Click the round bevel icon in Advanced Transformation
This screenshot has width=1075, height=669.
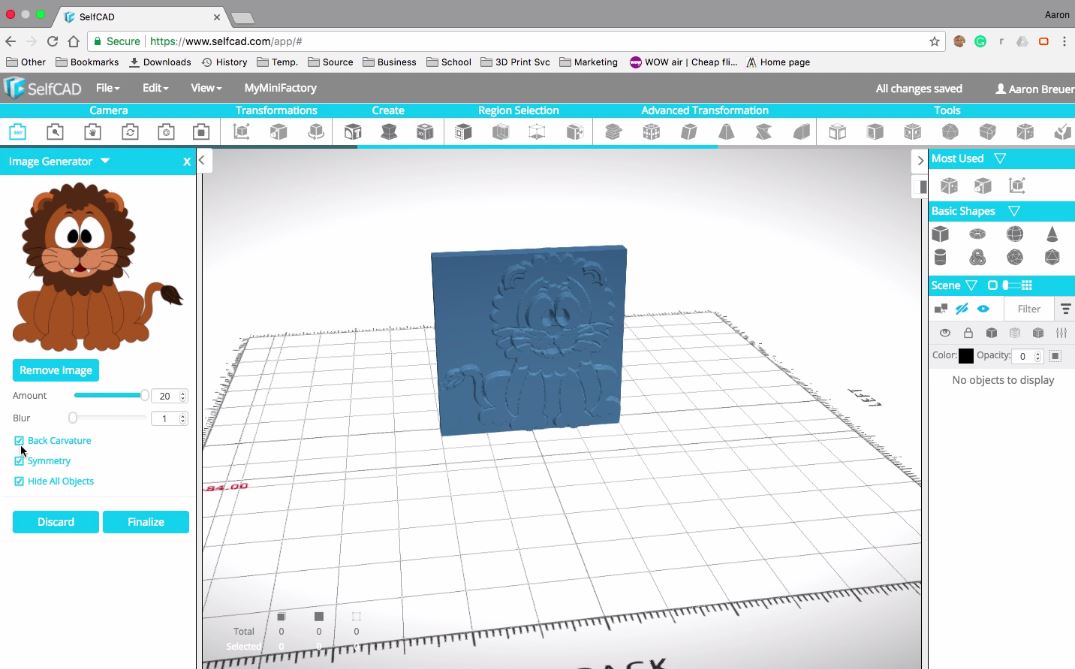coord(801,132)
